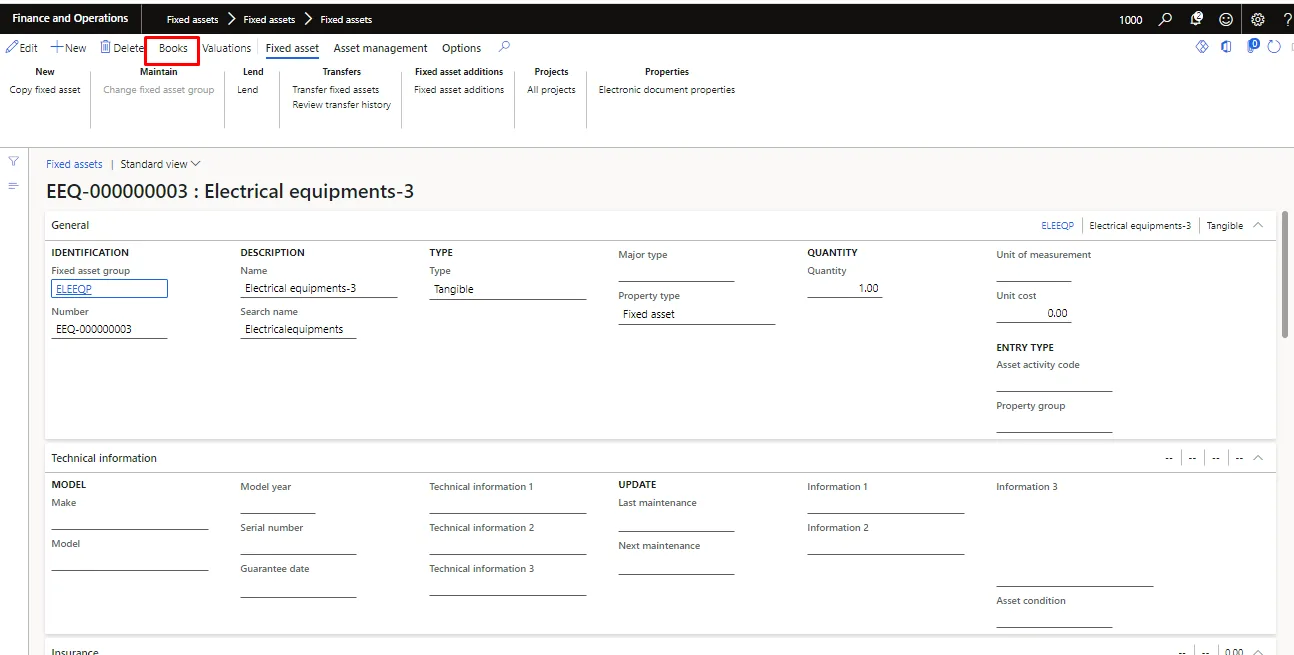Click Finance and Operations home title
The height and width of the screenshot is (655, 1294).
click(x=70, y=19)
